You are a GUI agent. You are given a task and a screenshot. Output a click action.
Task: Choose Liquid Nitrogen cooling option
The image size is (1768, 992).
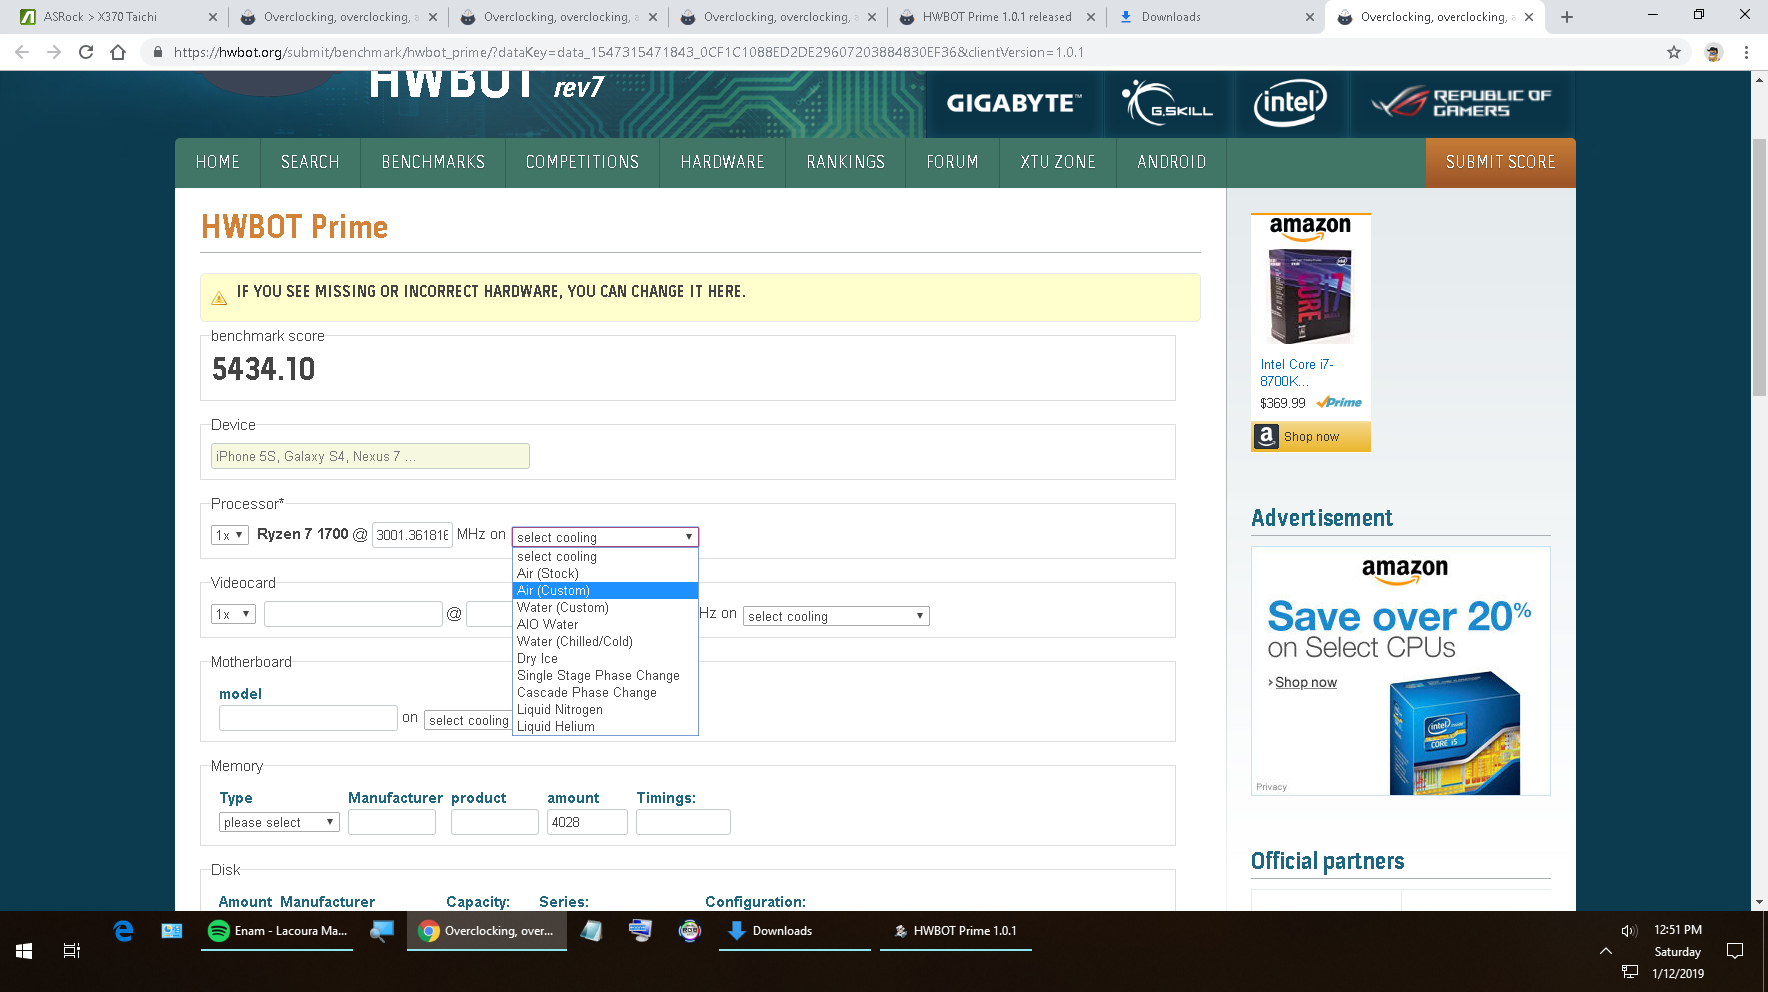pyautogui.click(x=605, y=710)
